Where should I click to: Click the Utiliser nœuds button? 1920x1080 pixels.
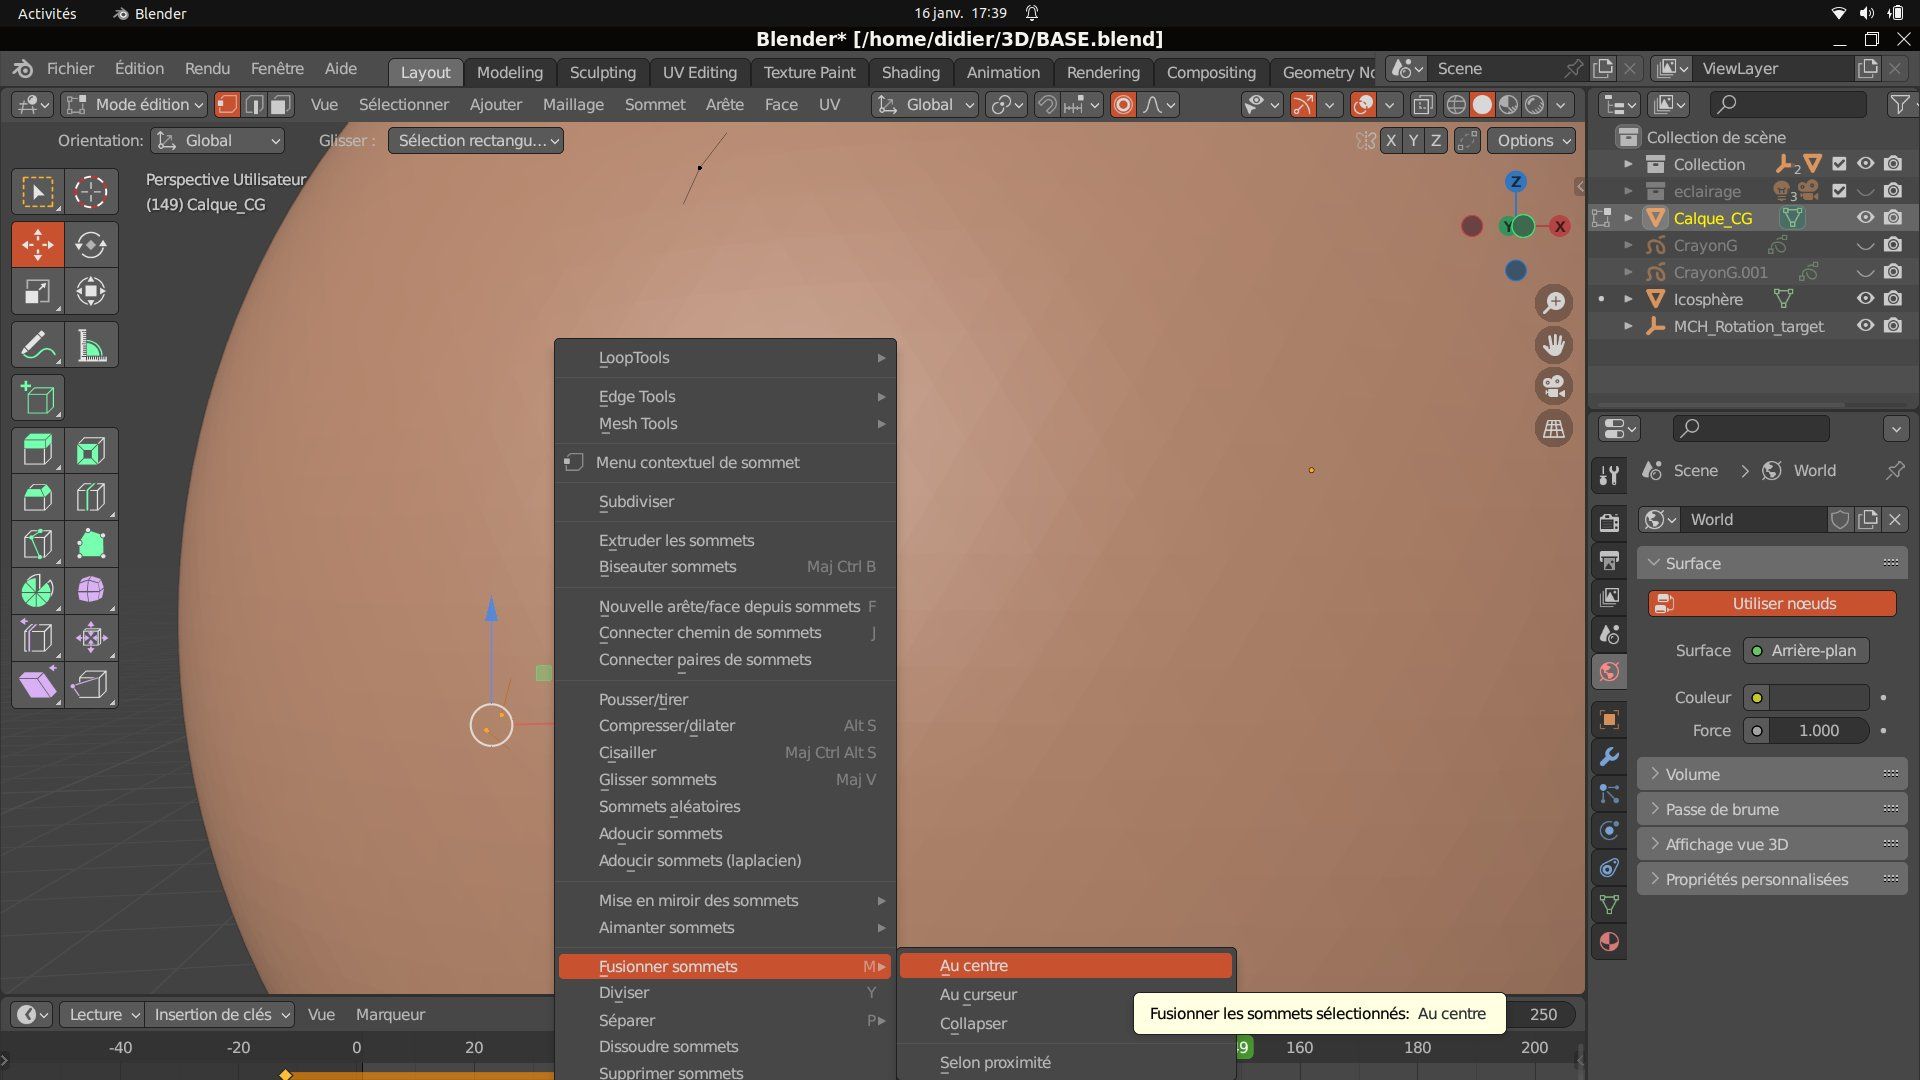tap(1772, 604)
